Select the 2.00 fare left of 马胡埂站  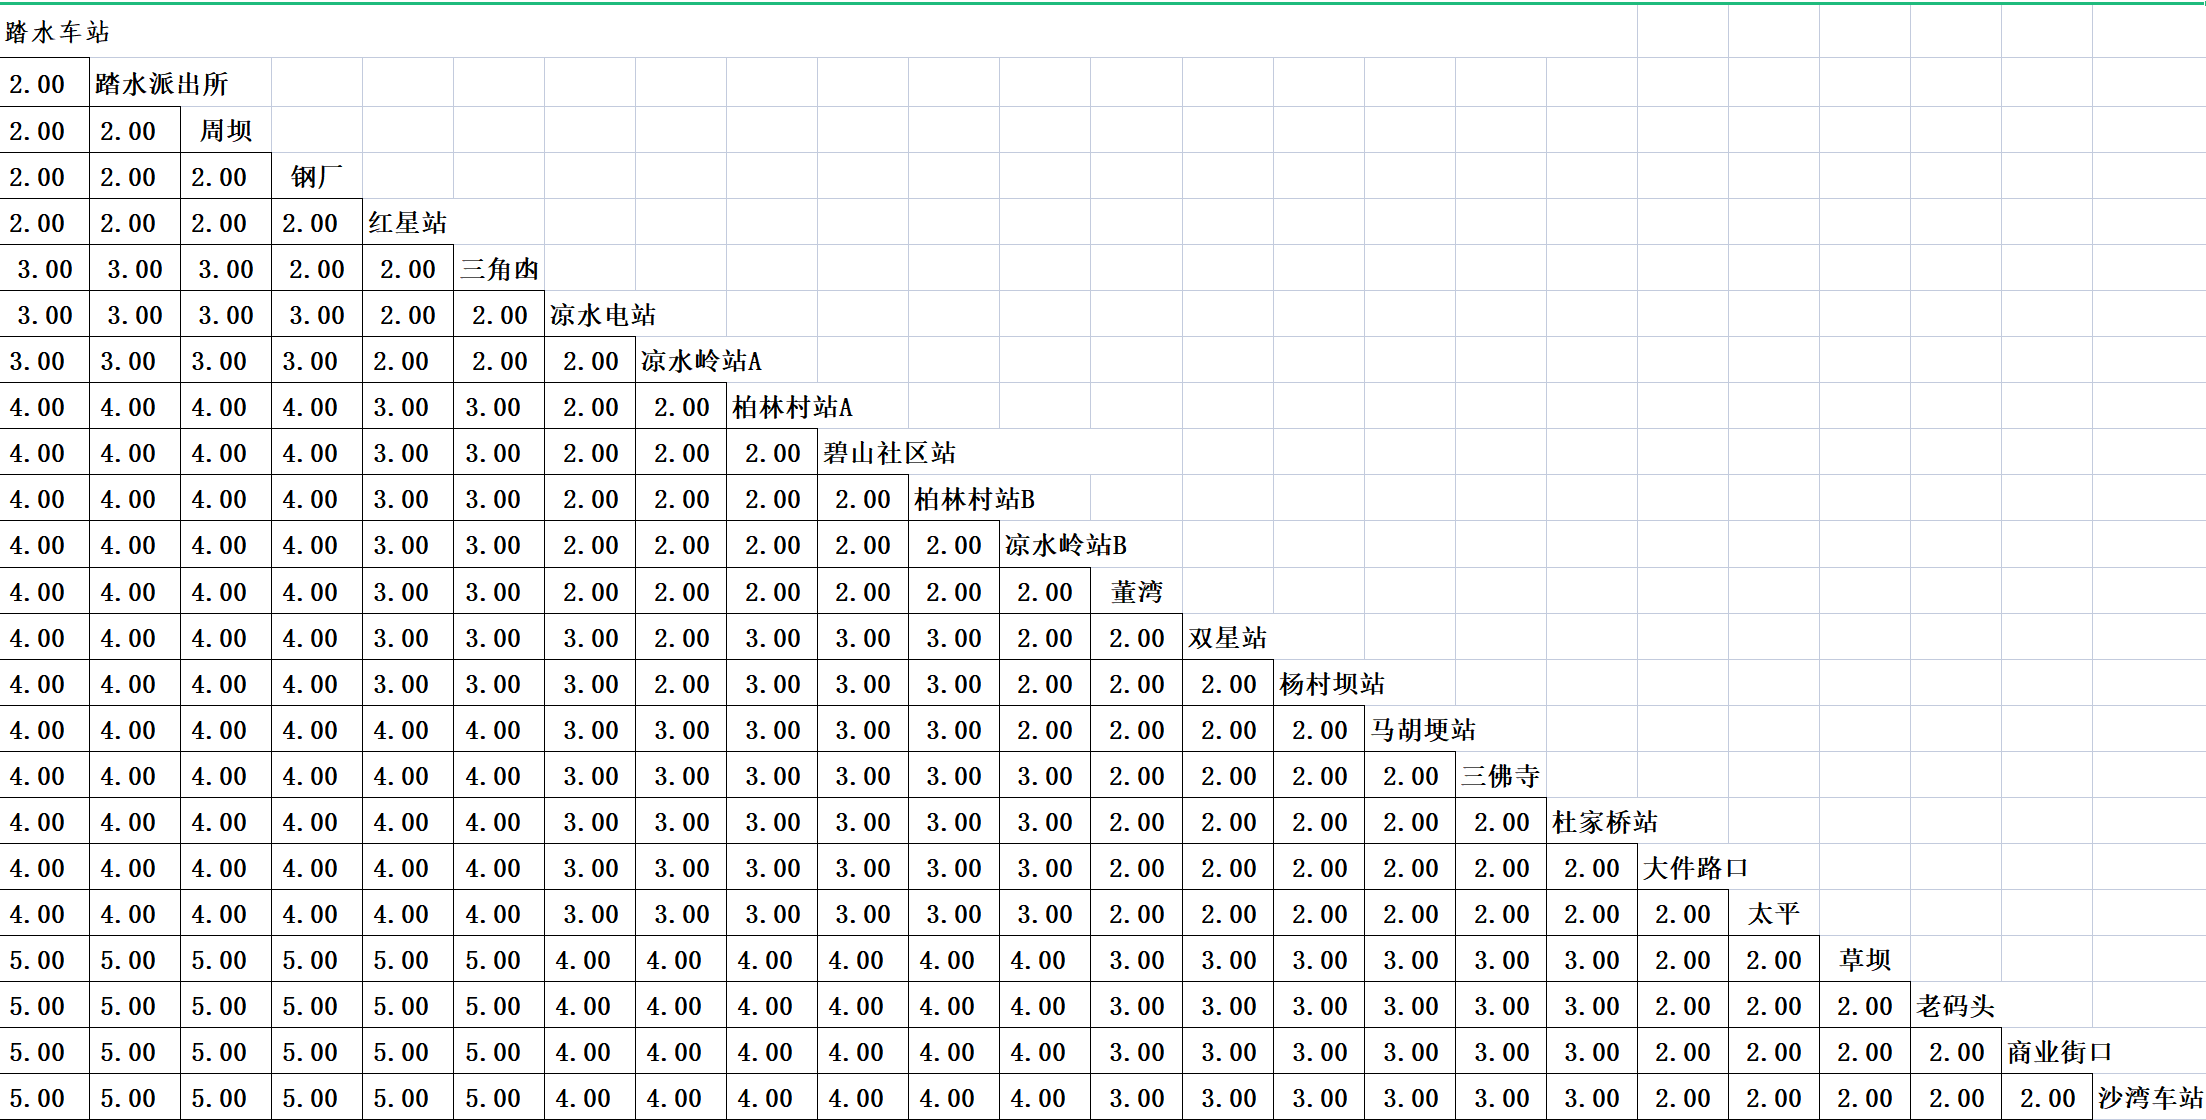tap(1319, 729)
